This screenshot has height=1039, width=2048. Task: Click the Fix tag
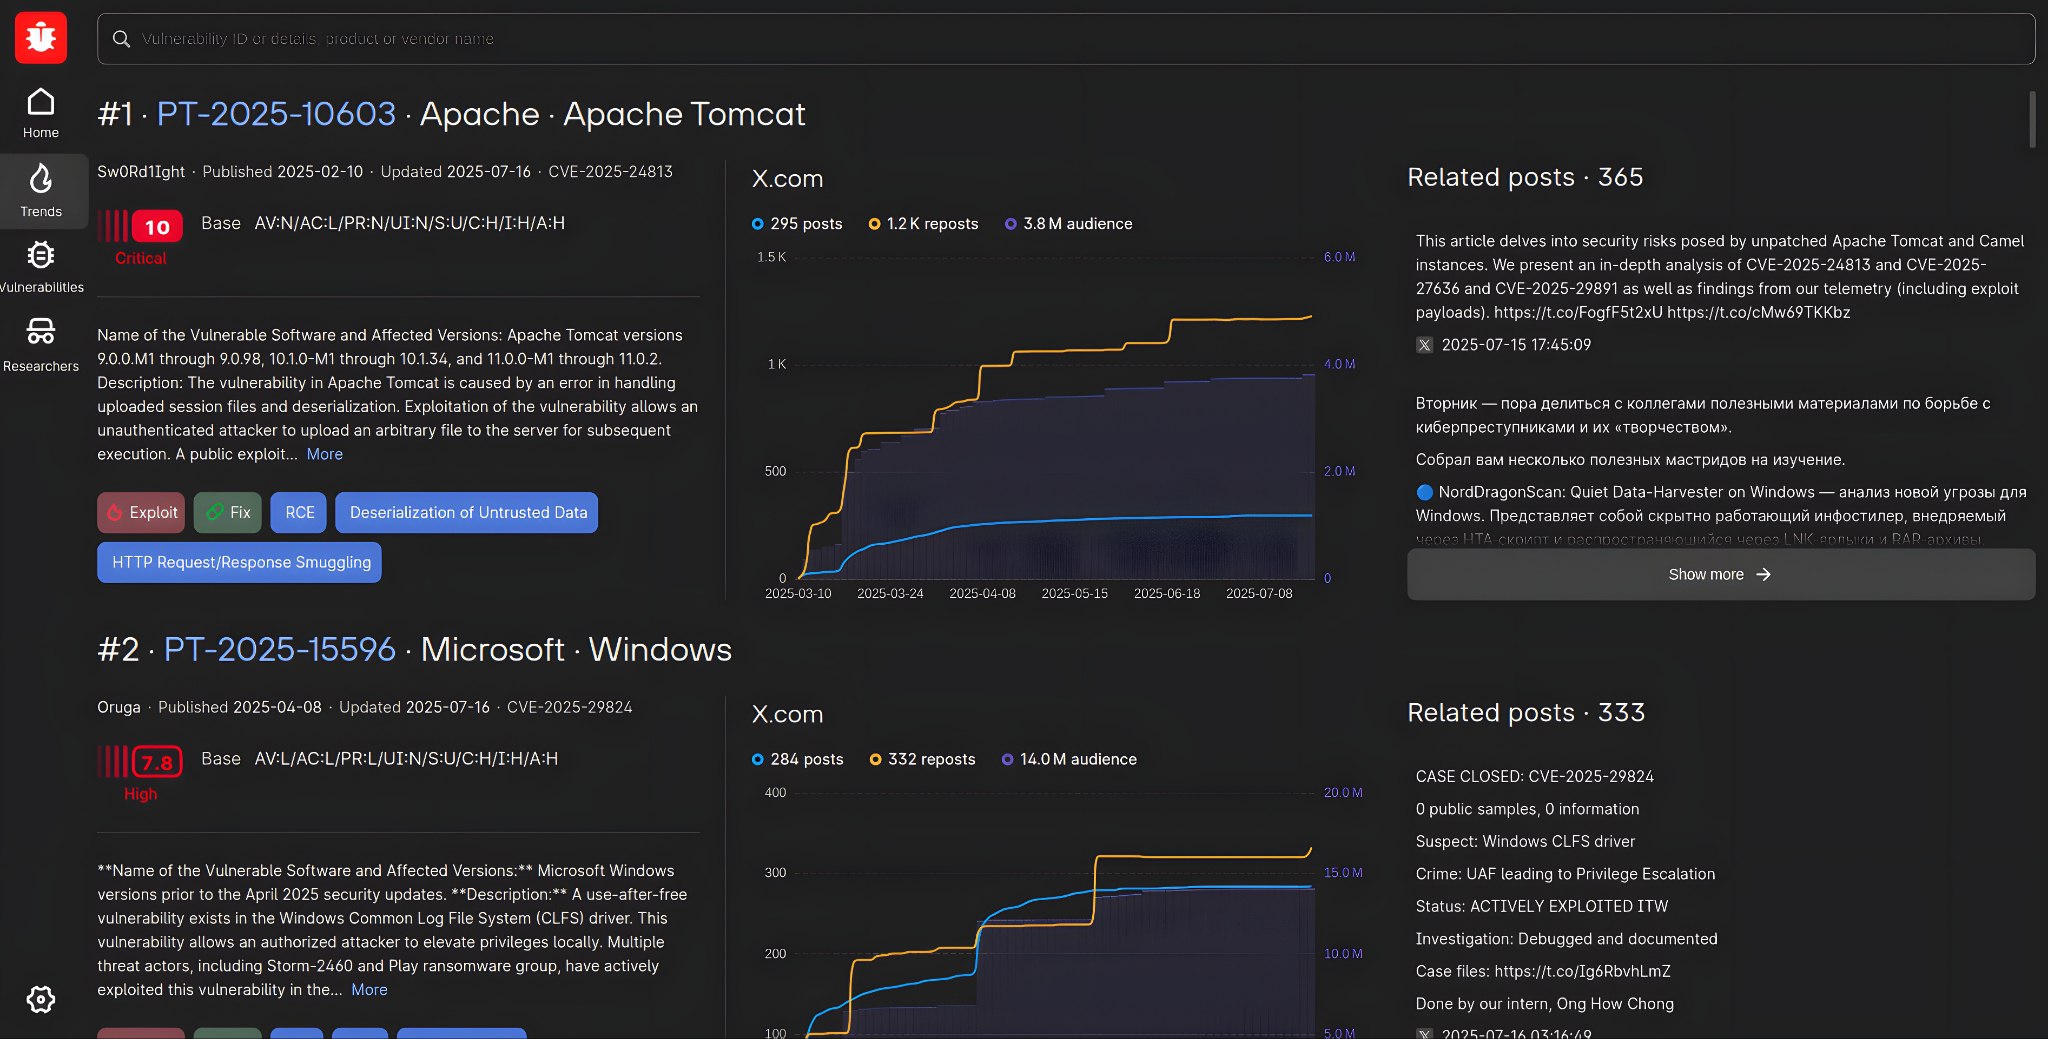click(228, 513)
